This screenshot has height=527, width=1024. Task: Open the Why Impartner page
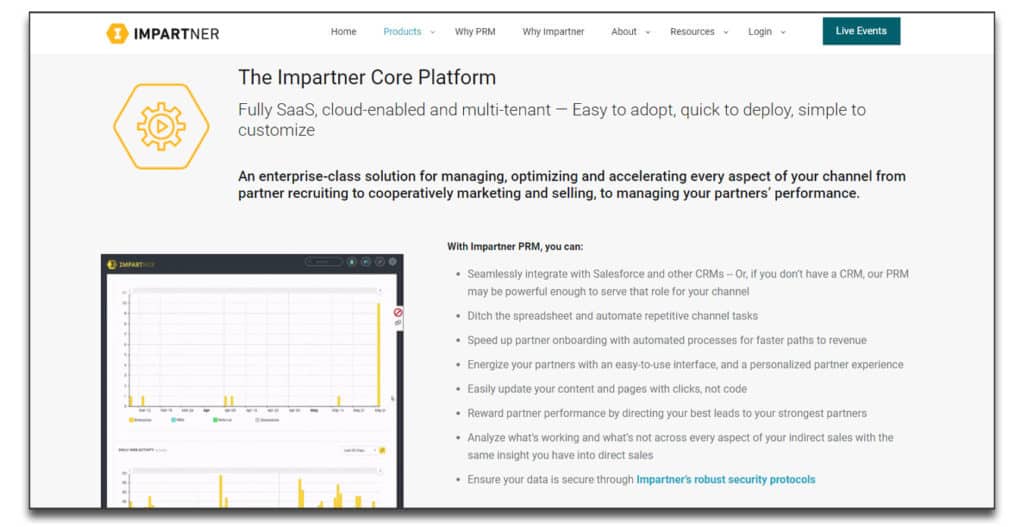tap(553, 31)
